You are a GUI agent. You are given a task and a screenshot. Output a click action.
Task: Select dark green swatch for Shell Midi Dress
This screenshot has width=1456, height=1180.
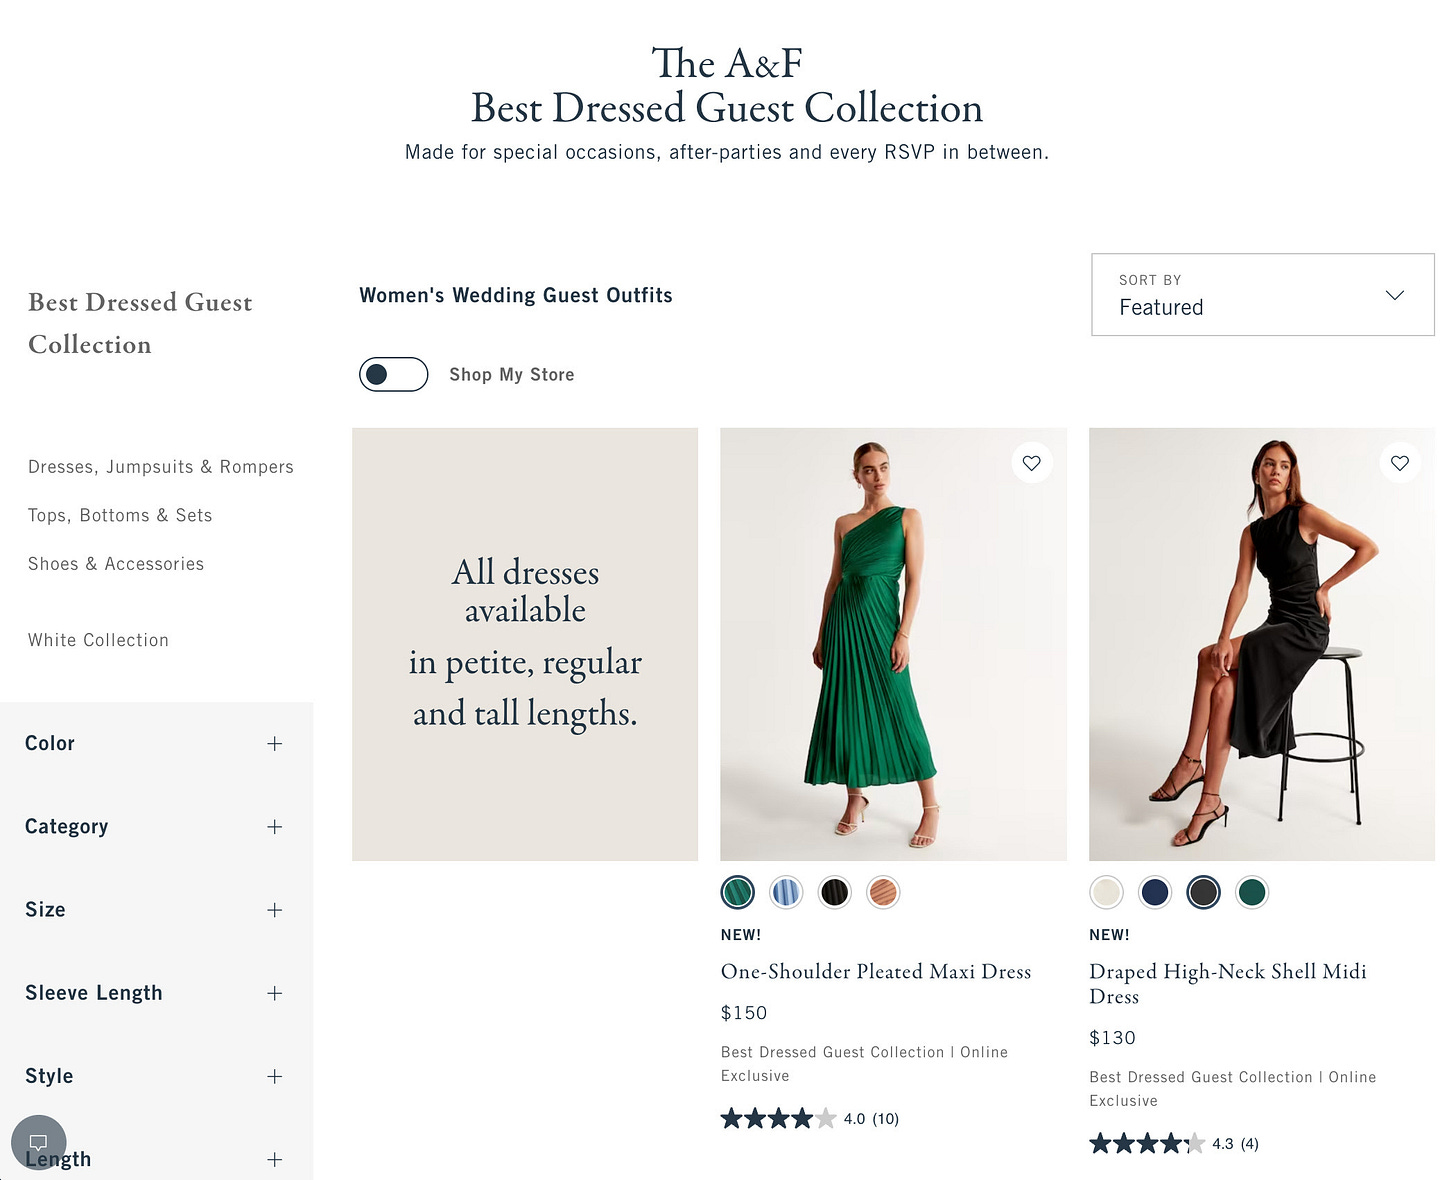(x=1252, y=892)
